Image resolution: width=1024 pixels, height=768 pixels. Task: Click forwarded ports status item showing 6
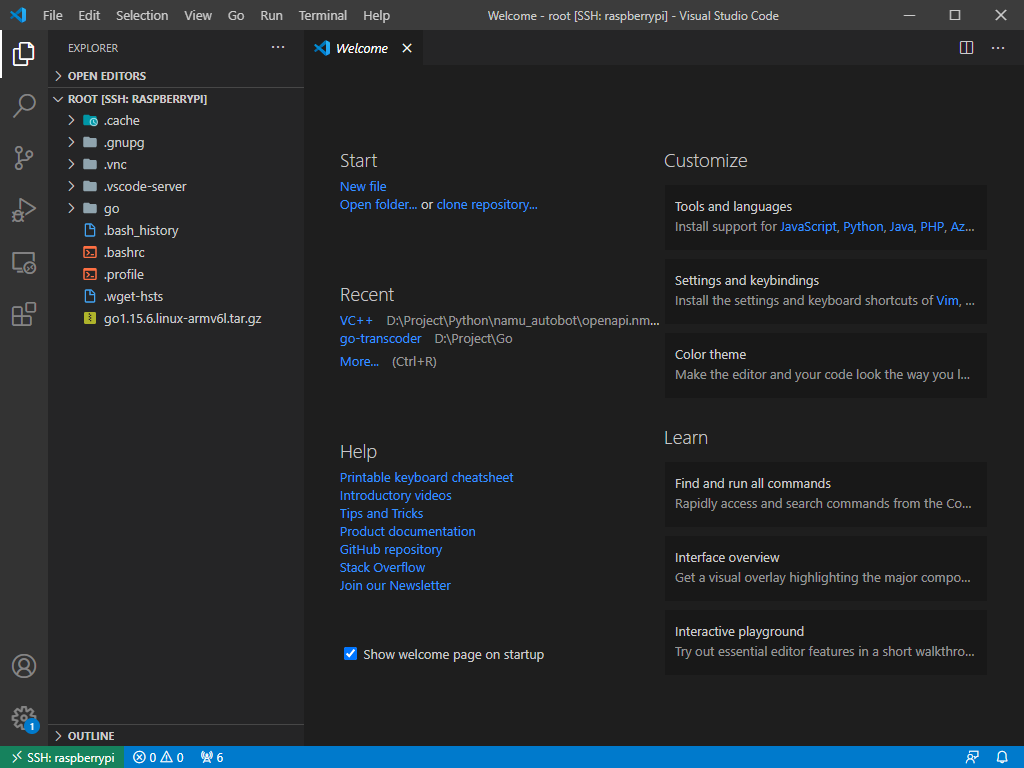(x=212, y=757)
